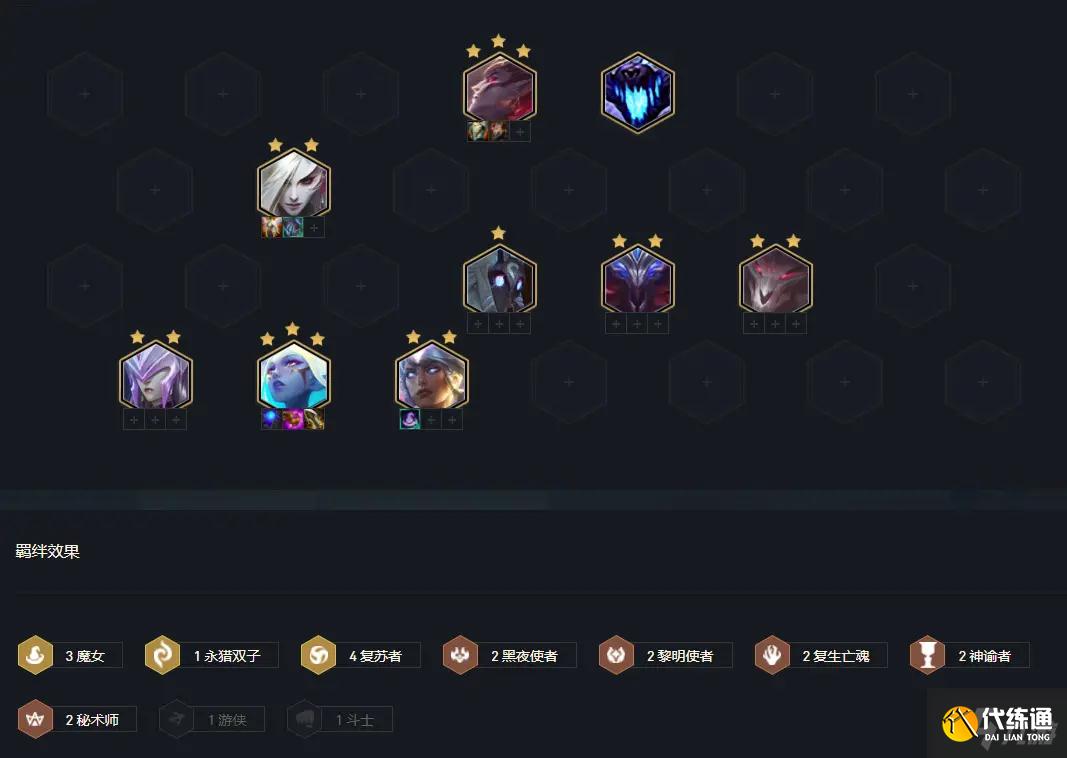The height and width of the screenshot is (758, 1067).
Task: Click the 3 魔女 trait icon
Action: (35, 655)
